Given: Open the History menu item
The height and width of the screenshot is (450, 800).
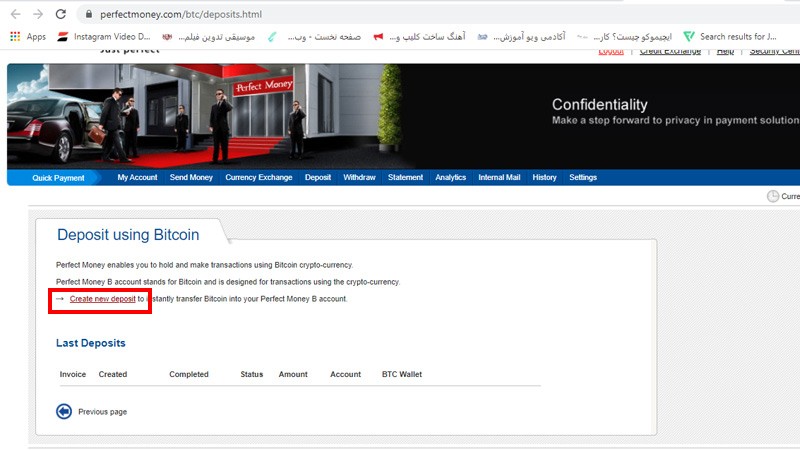Looking at the screenshot, I should point(544,178).
